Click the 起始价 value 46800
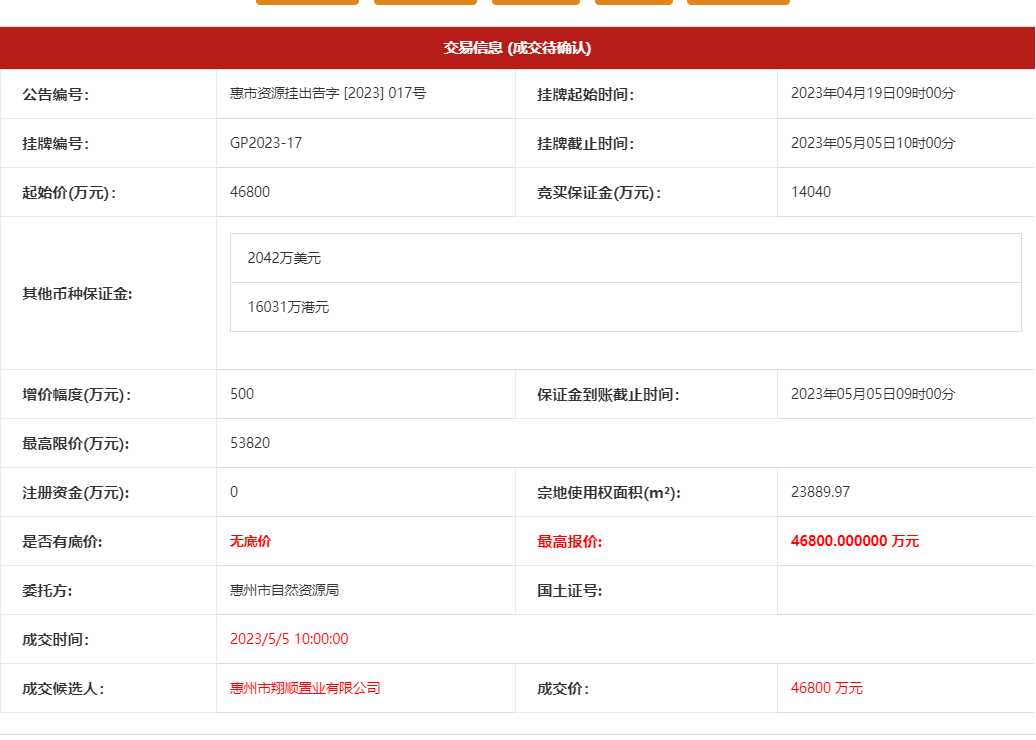Screen dimensions: 1036x740 click(250, 192)
